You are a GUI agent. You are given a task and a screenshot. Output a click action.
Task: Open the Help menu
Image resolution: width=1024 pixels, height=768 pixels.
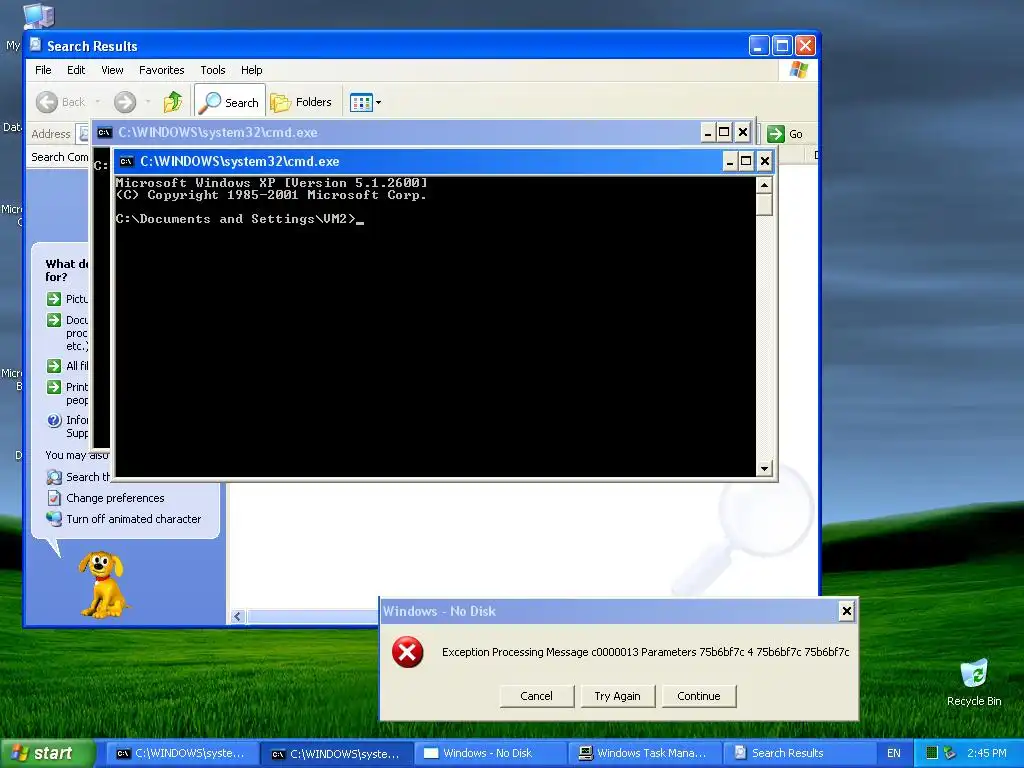pos(251,70)
